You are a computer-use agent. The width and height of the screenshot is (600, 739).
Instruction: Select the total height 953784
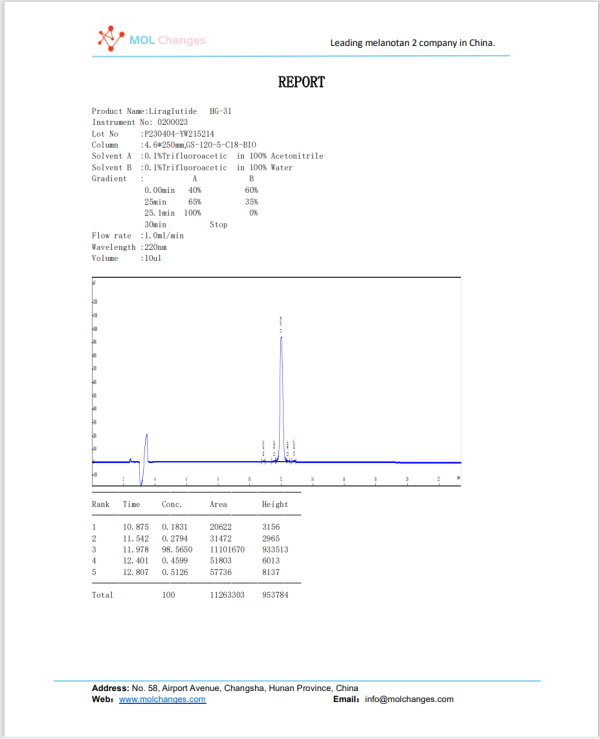[x=275, y=595]
